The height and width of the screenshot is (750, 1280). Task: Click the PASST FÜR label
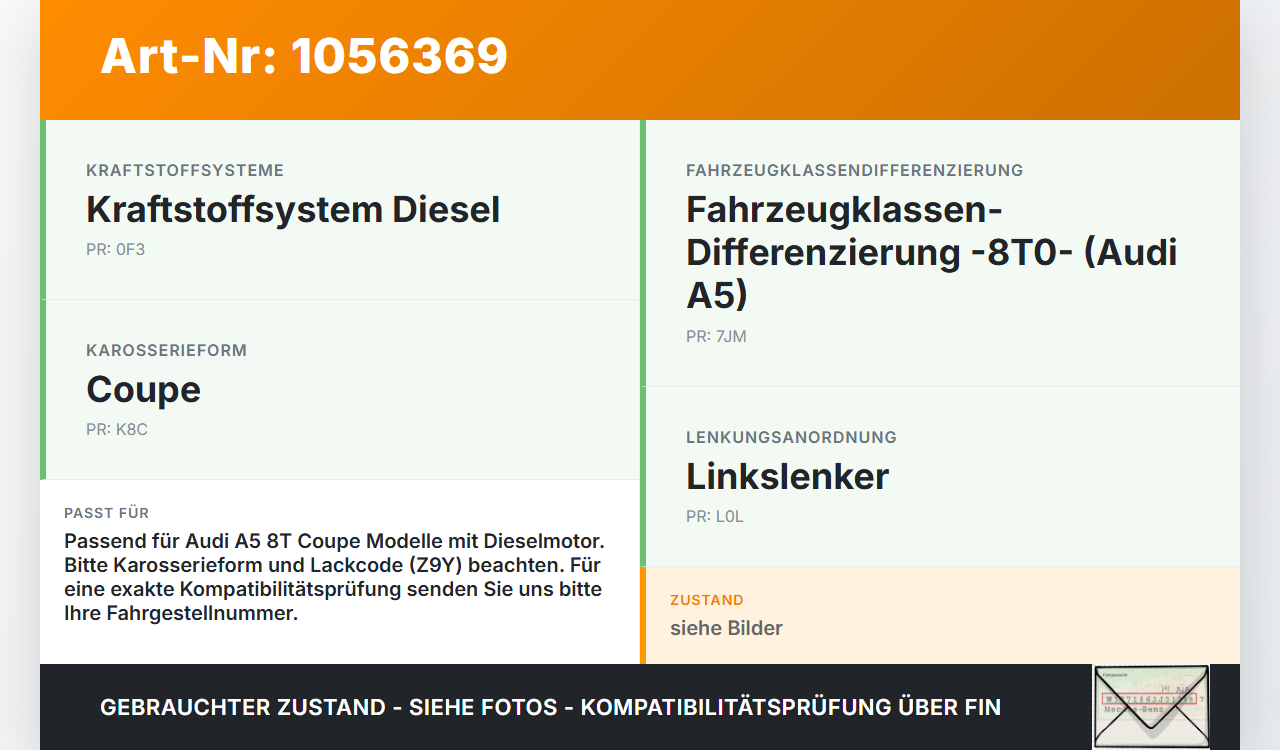[x=107, y=513]
